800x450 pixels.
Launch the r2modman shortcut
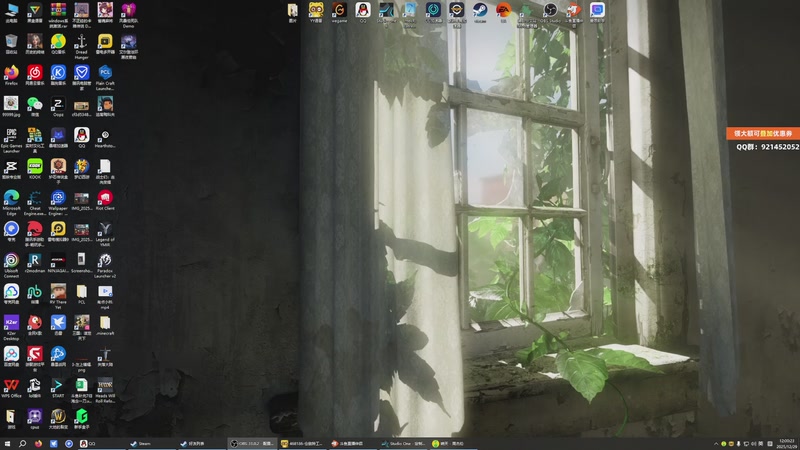pyautogui.click(x=35, y=263)
